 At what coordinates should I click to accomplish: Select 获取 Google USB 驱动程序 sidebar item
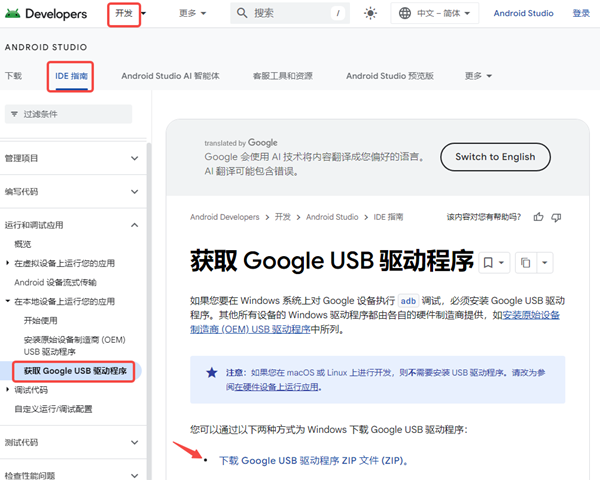pyautogui.click(x=75, y=371)
